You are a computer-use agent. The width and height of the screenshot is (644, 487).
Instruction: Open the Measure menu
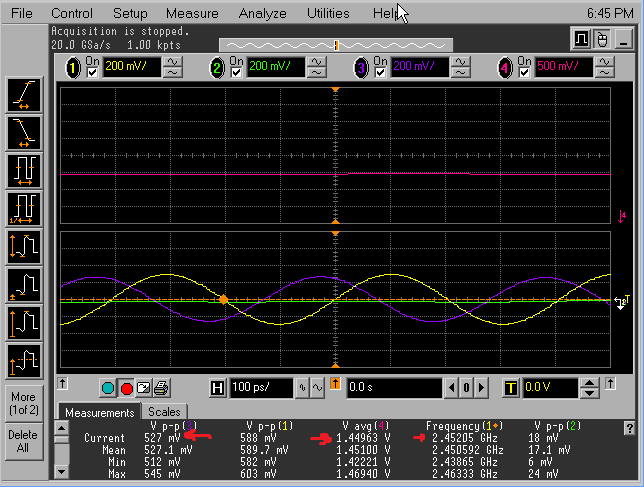pyautogui.click(x=192, y=14)
